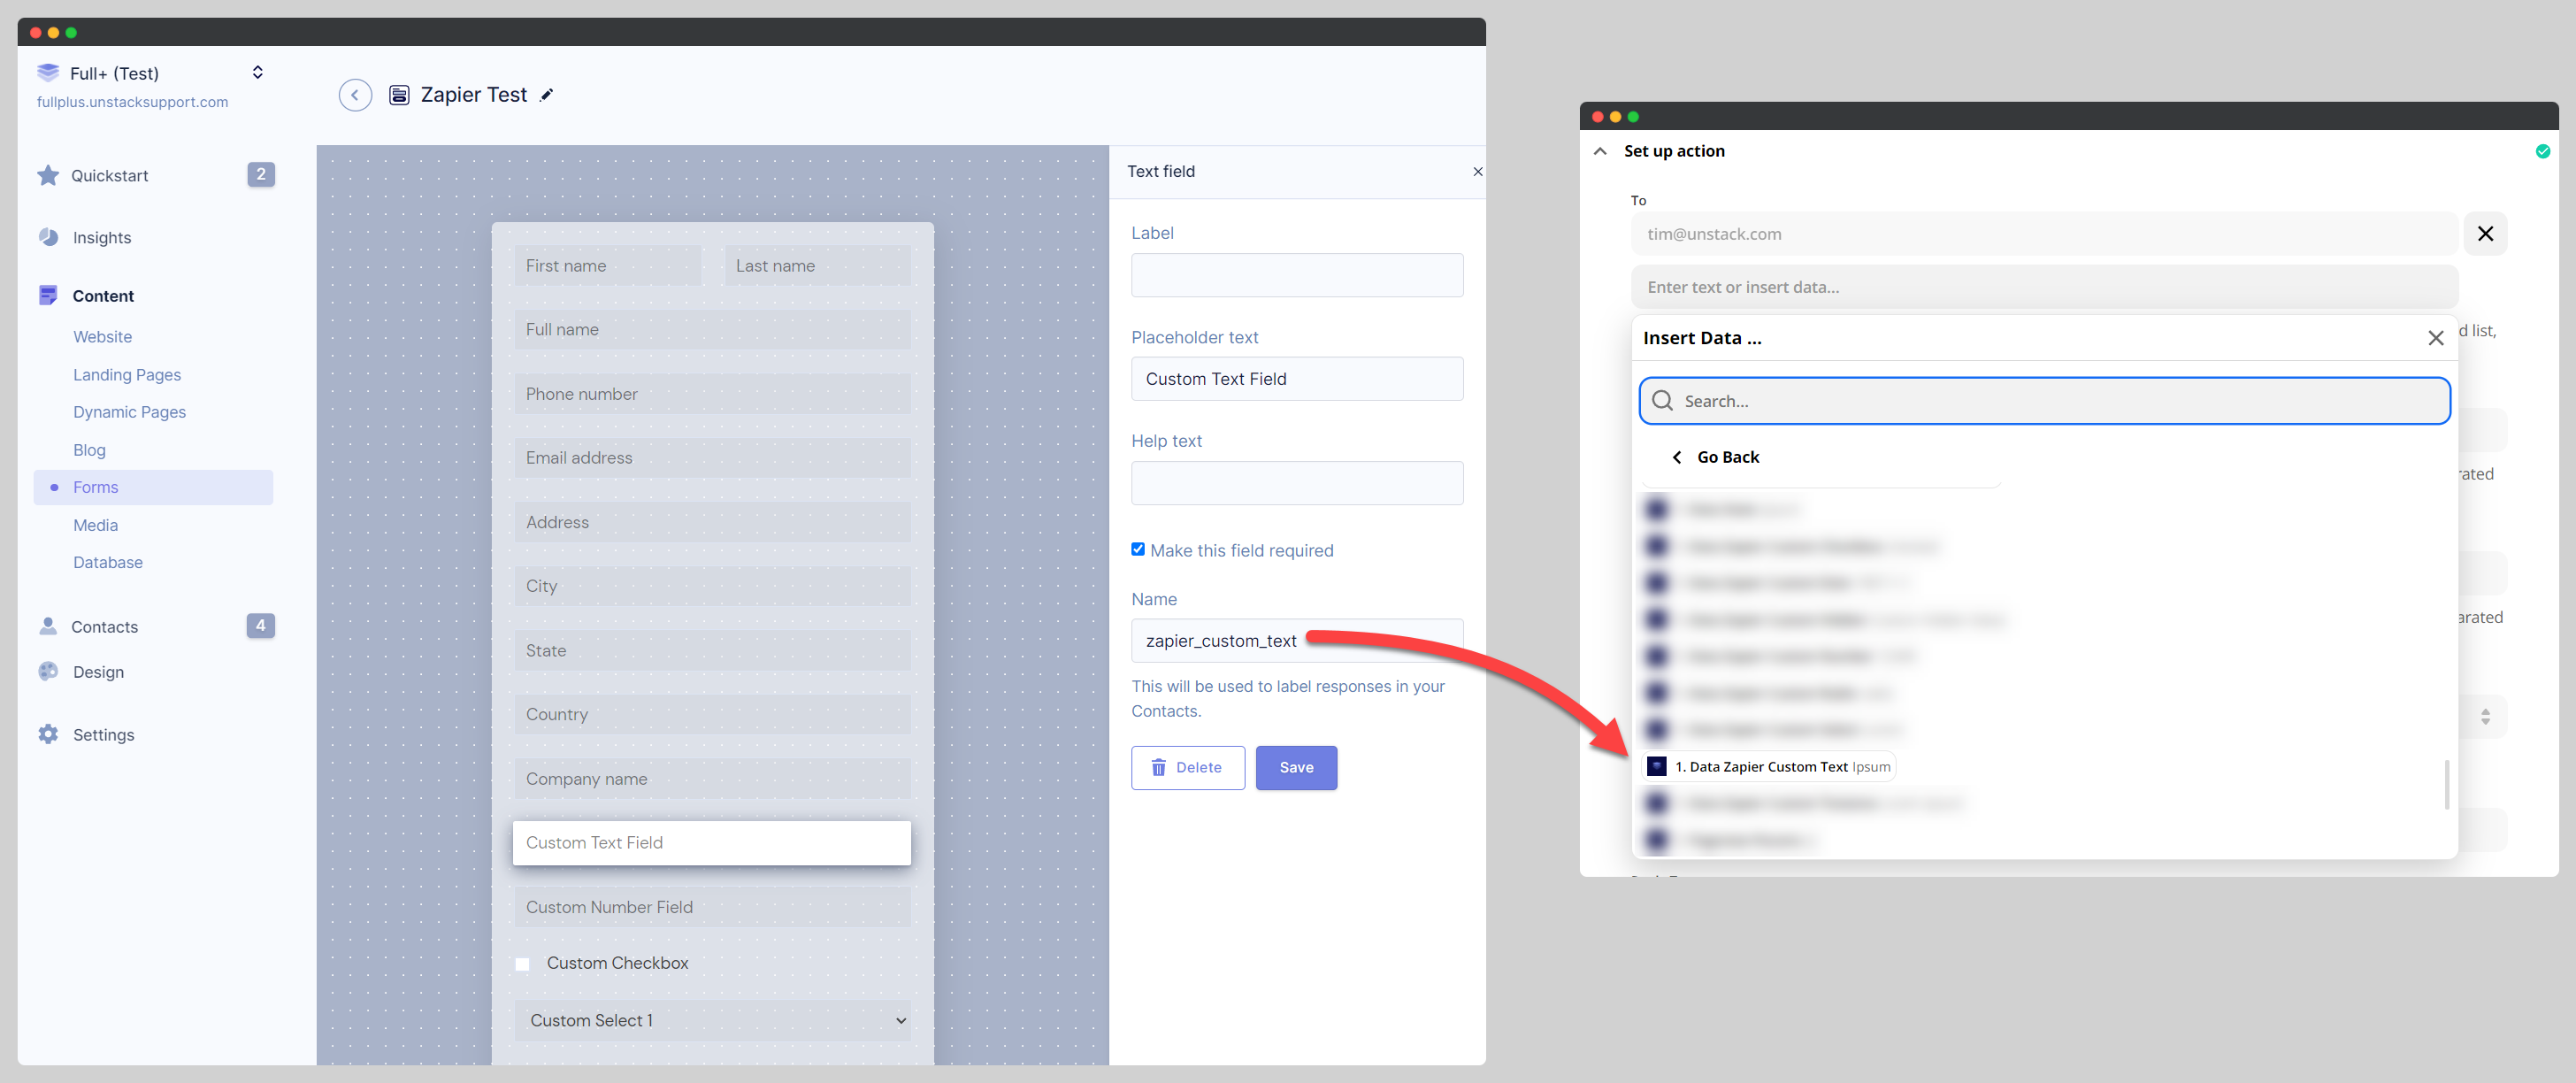Click the Insert Data list scrollbar
Screen dimensions: 2576x1083
tap(2447, 785)
